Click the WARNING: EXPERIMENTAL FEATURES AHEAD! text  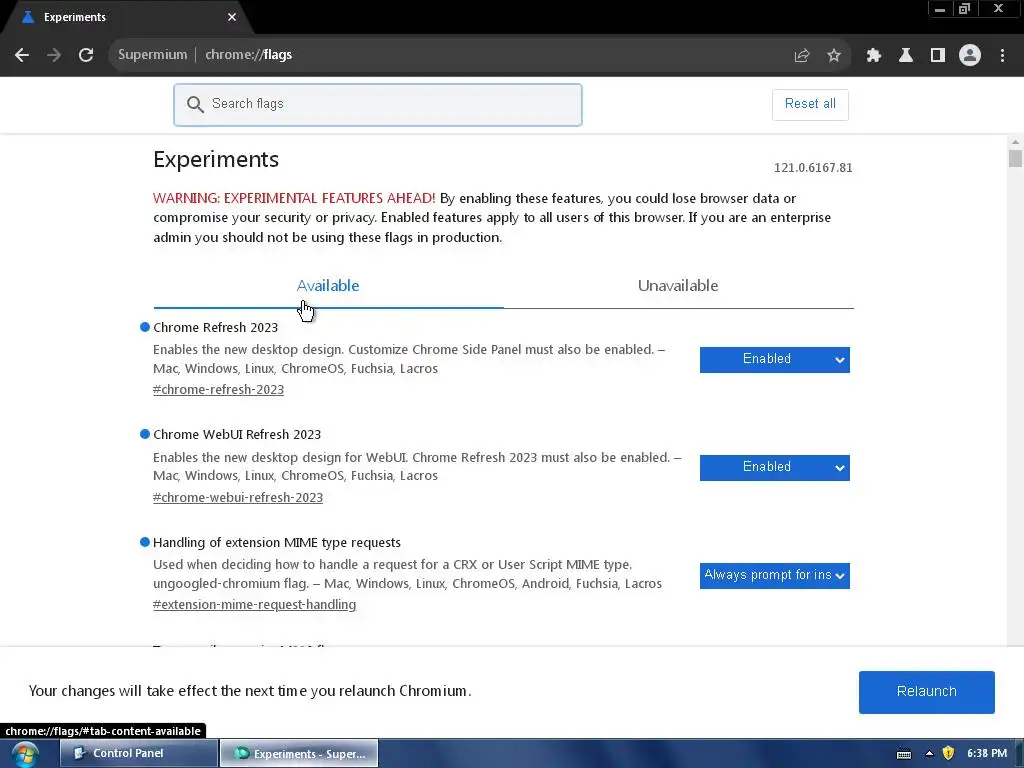[294, 199]
